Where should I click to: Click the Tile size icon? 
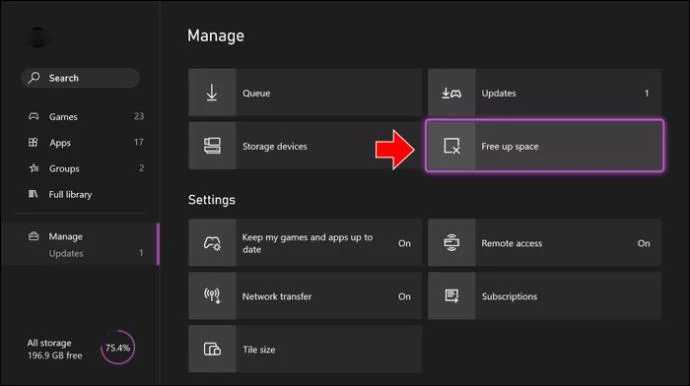tap(212, 349)
